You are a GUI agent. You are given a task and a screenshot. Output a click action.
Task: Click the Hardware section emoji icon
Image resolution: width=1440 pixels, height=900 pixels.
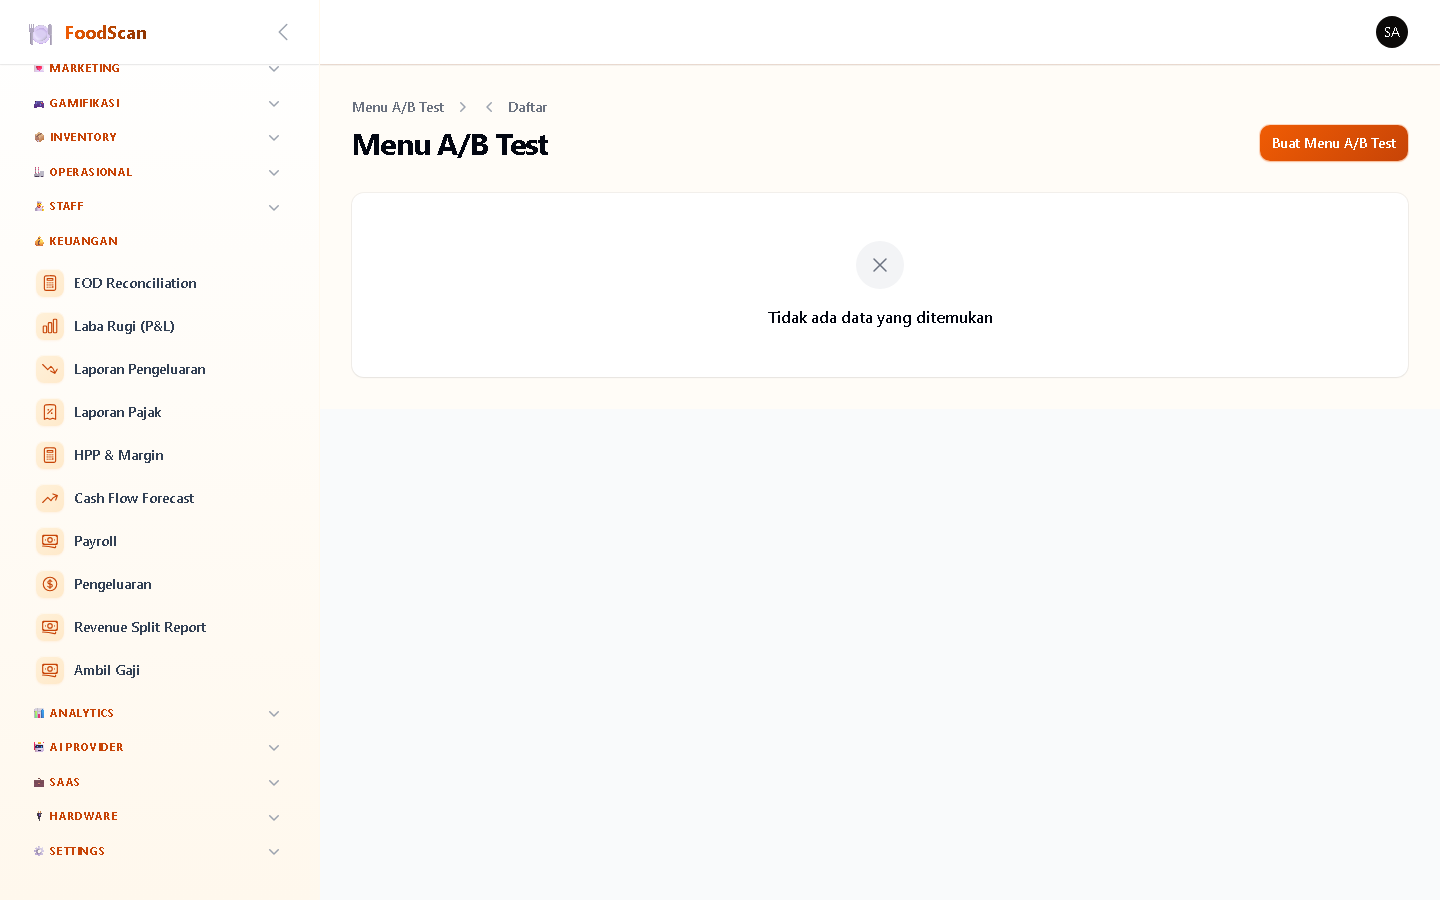pyautogui.click(x=39, y=816)
